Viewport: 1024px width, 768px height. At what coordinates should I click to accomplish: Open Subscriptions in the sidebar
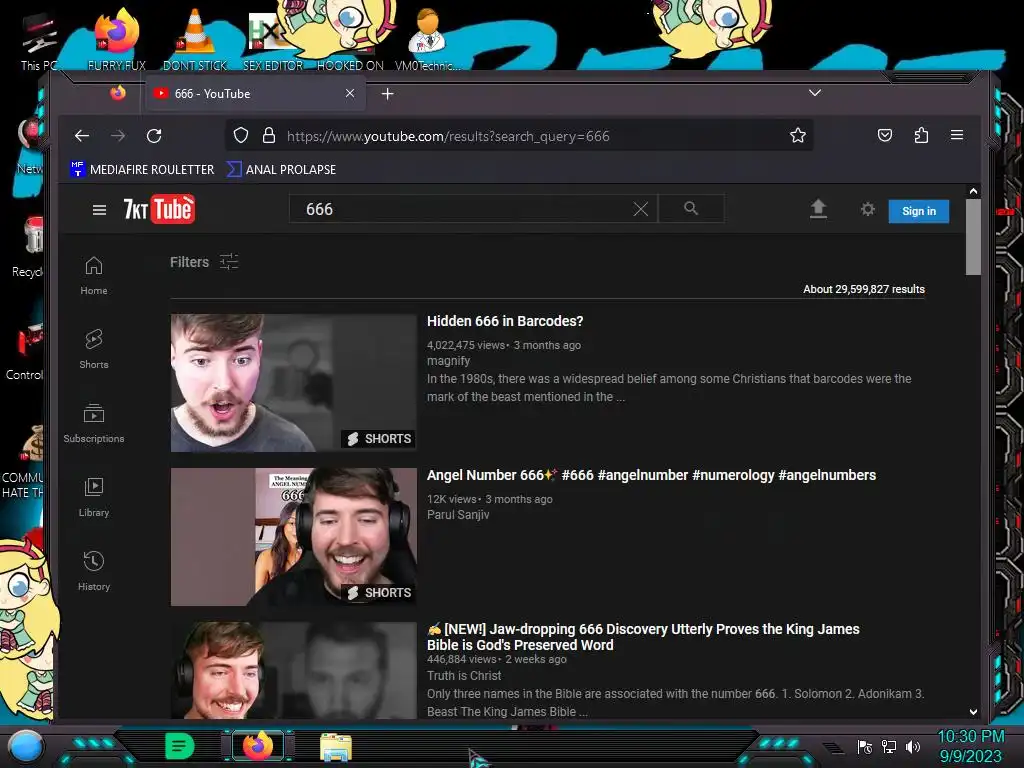(x=94, y=423)
